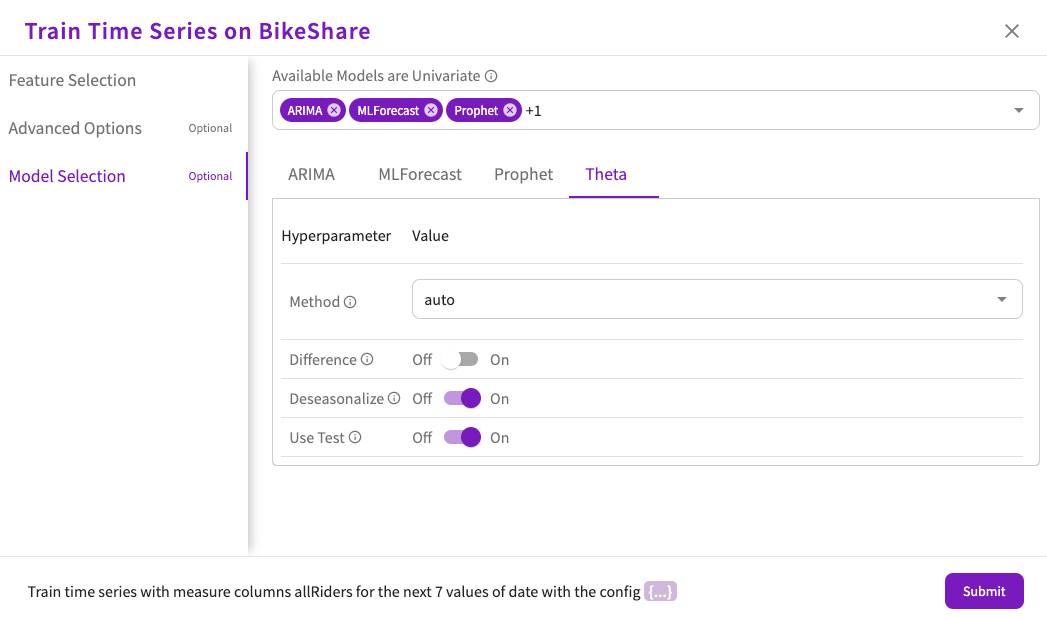Click the Use Test On label
The width and height of the screenshot is (1047, 619).
pos(499,438)
